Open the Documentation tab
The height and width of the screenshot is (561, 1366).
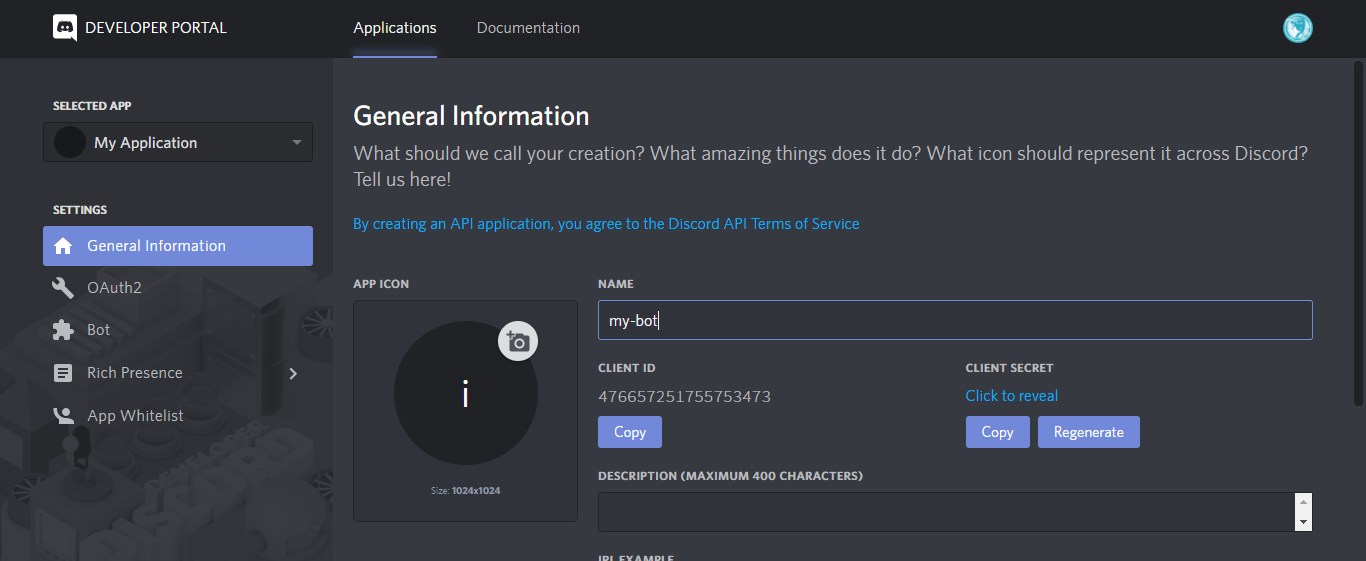coord(528,28)
